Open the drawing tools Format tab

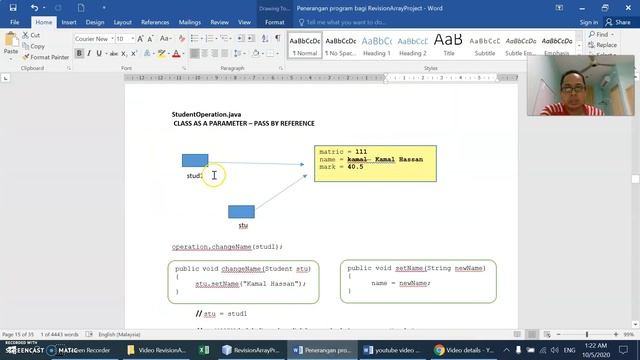pyautogui.click(x=274, y=22)
